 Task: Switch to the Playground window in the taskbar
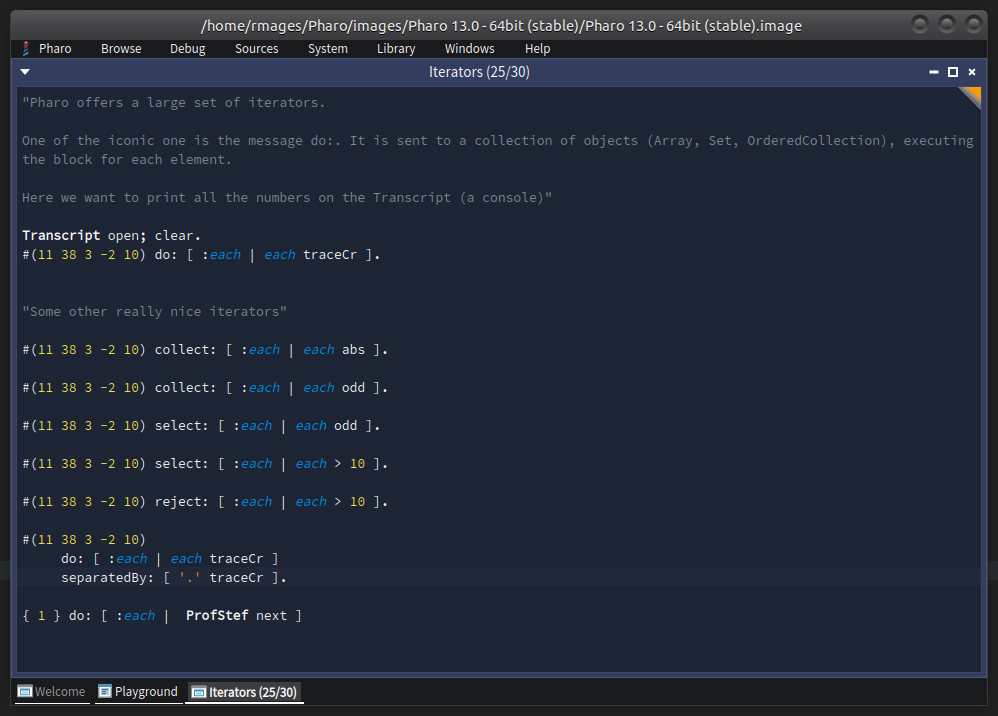tap(138, 692)
